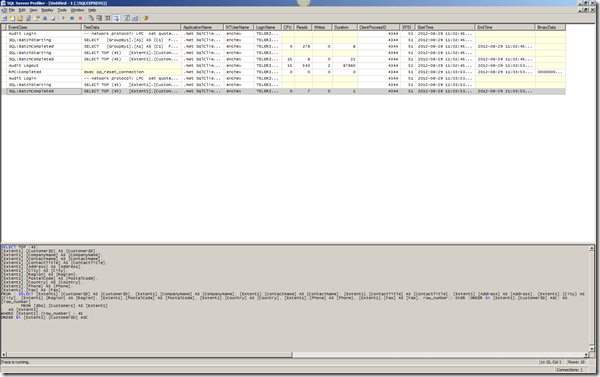Image resolution: width=600 pixels, height=377 pixels.
Task: Click the 'Rows: 10' status indicator
Action: (576, 362)
